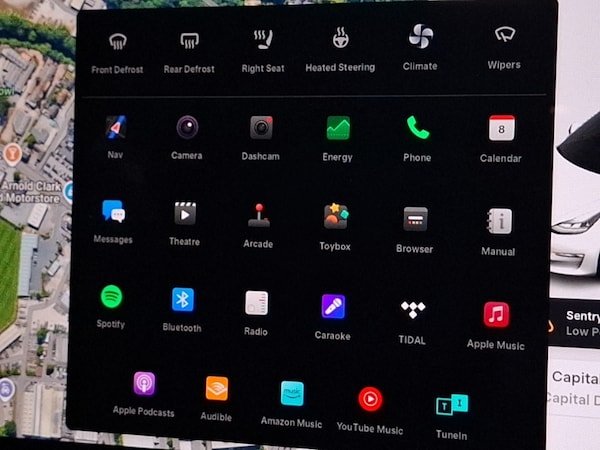Launch Spotify
600x450 pixels.
pyautogui.click(x=111, y=297)
